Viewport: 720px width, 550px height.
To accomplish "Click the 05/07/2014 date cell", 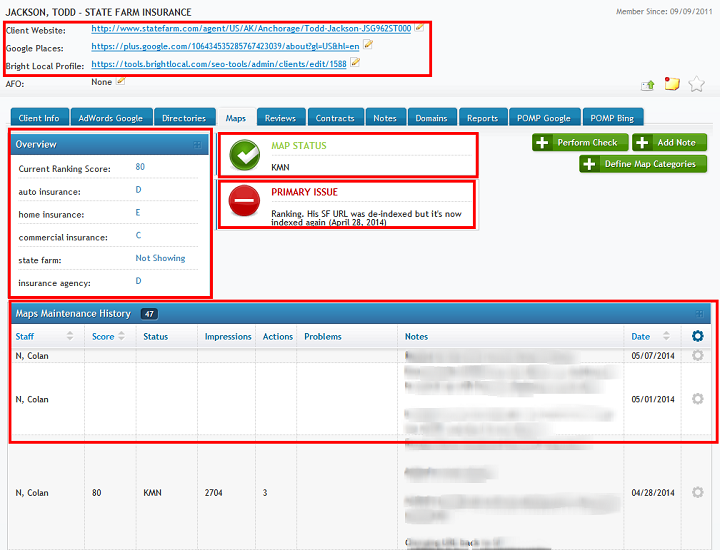I will [653, 356].
